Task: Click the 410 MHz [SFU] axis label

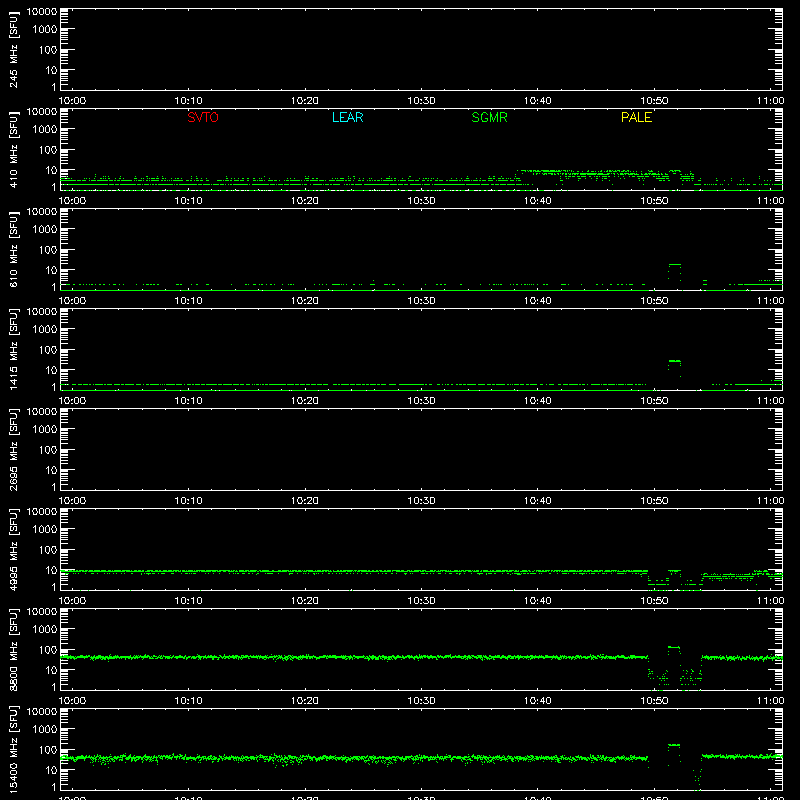Action: (13, 149)
